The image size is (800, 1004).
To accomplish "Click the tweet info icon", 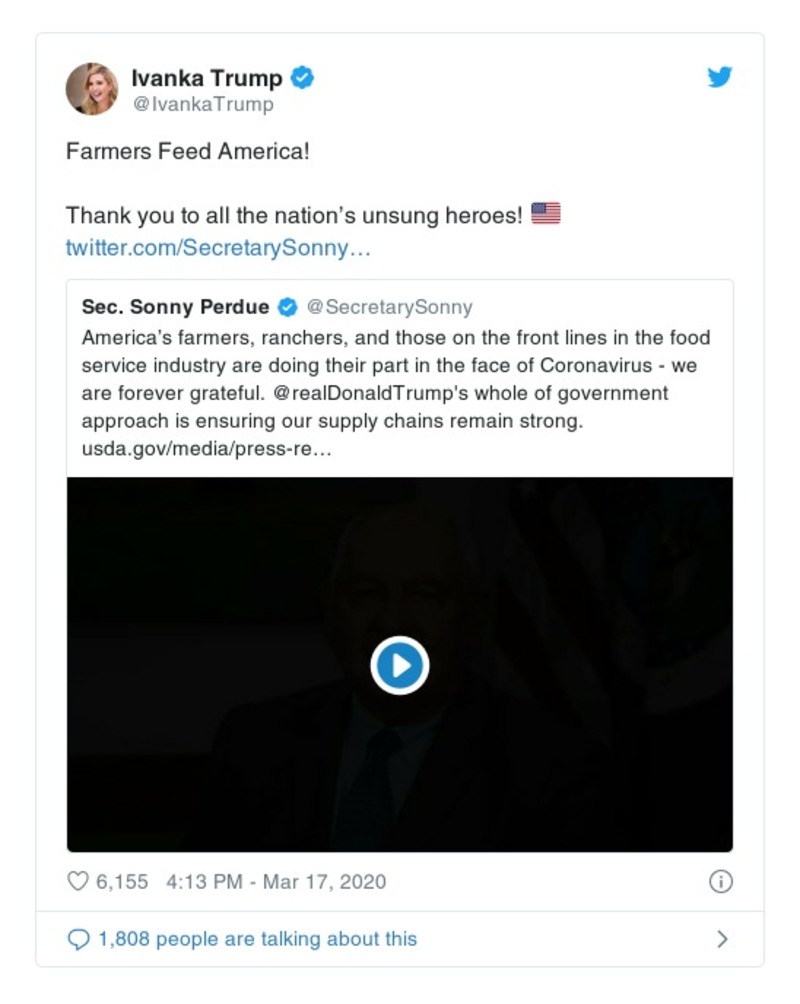I will (x=720, y=882).
